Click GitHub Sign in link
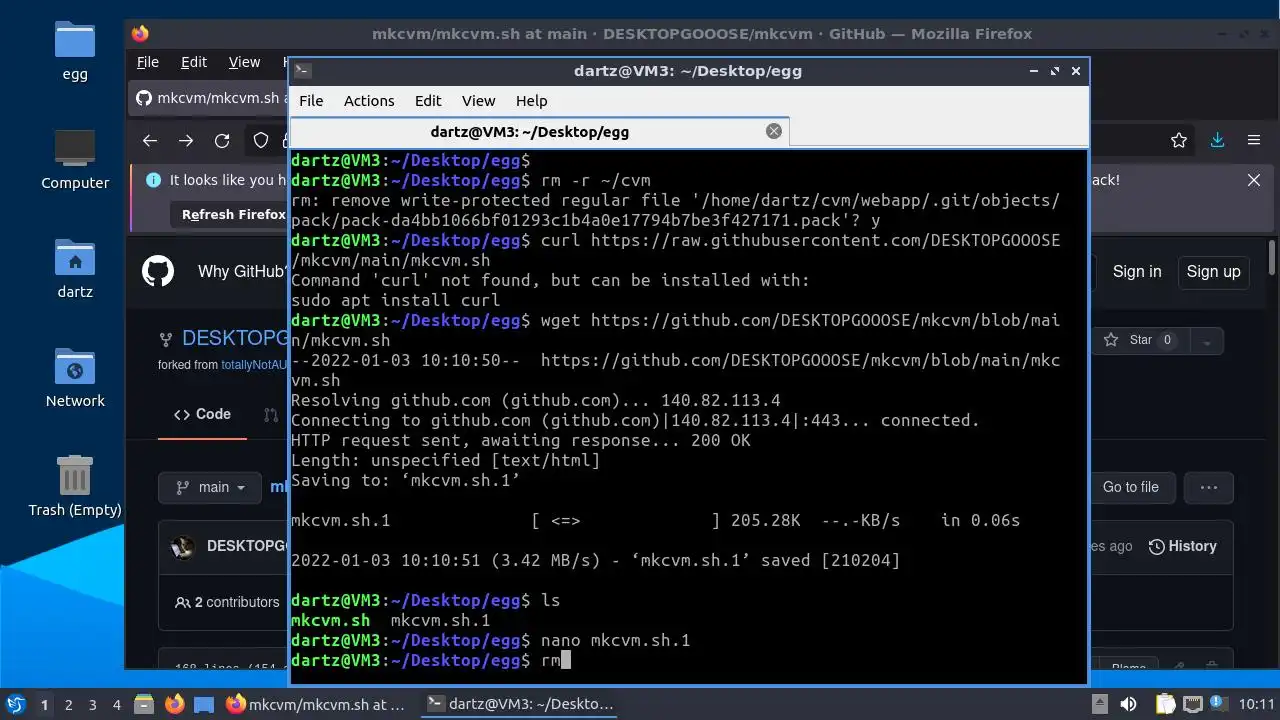This screenshot has height=720, width=1280. pyautogui.click(x=1137, y=271)
